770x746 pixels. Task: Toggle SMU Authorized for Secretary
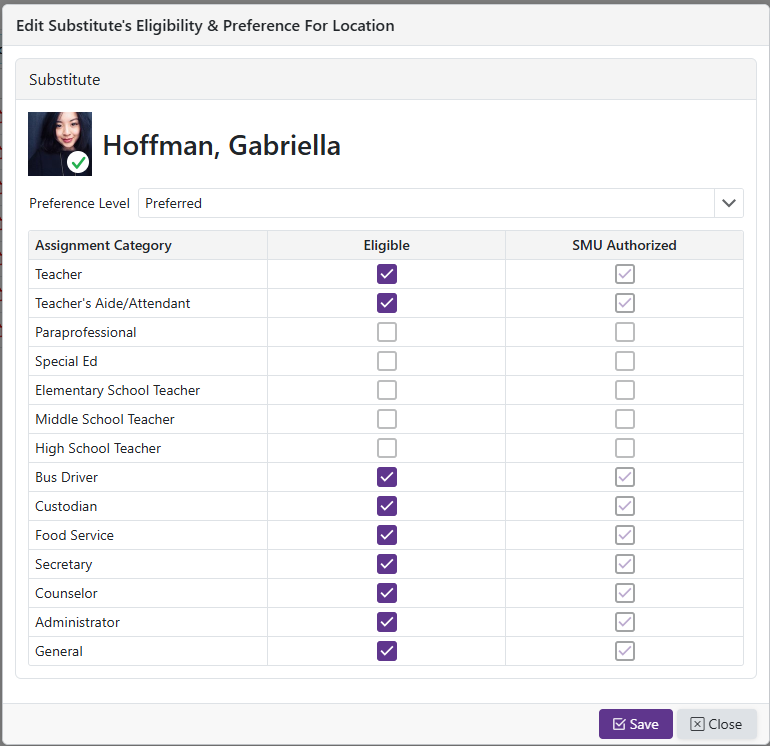pyautogui.click(x=625, y=564)
